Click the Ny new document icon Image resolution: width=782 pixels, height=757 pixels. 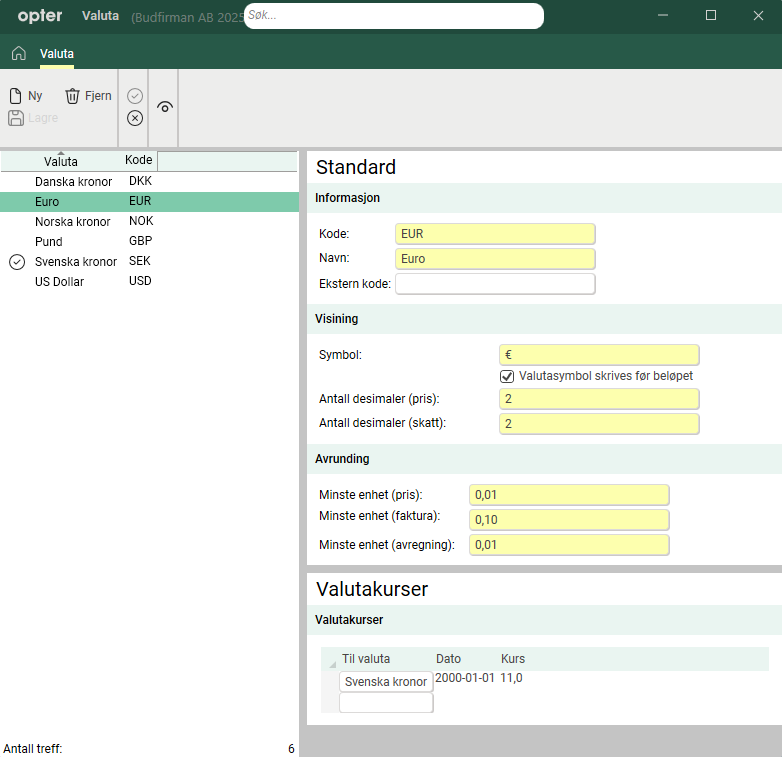(x=16, y=96)
